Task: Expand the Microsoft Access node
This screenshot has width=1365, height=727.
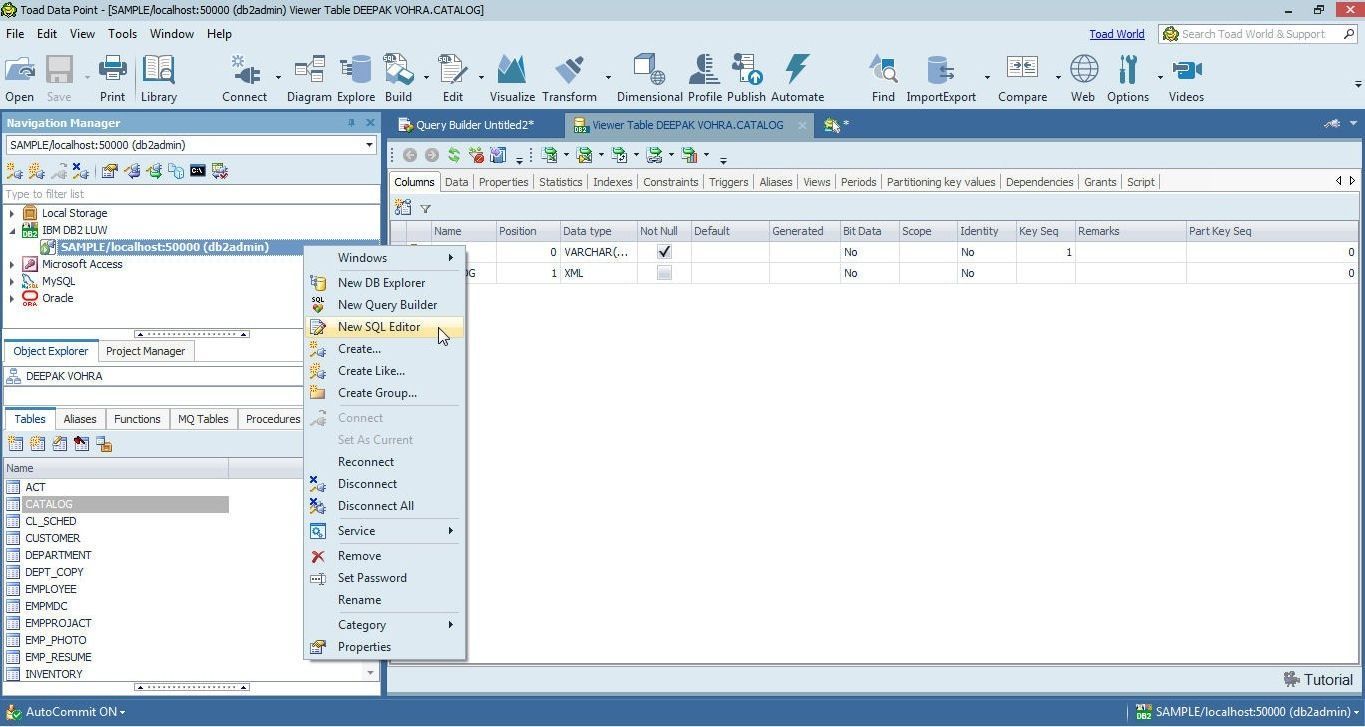Action: 12,264
